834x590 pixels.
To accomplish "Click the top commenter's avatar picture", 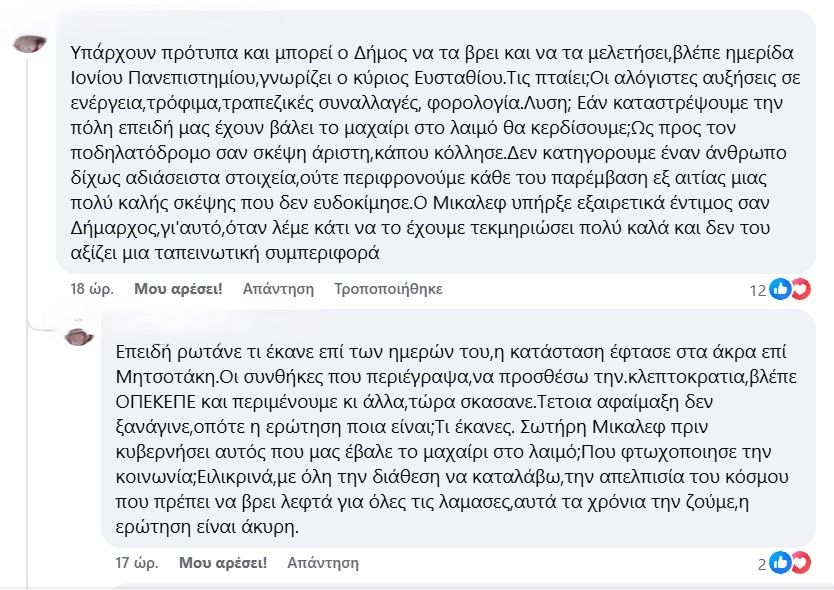I will pos(29,43).
